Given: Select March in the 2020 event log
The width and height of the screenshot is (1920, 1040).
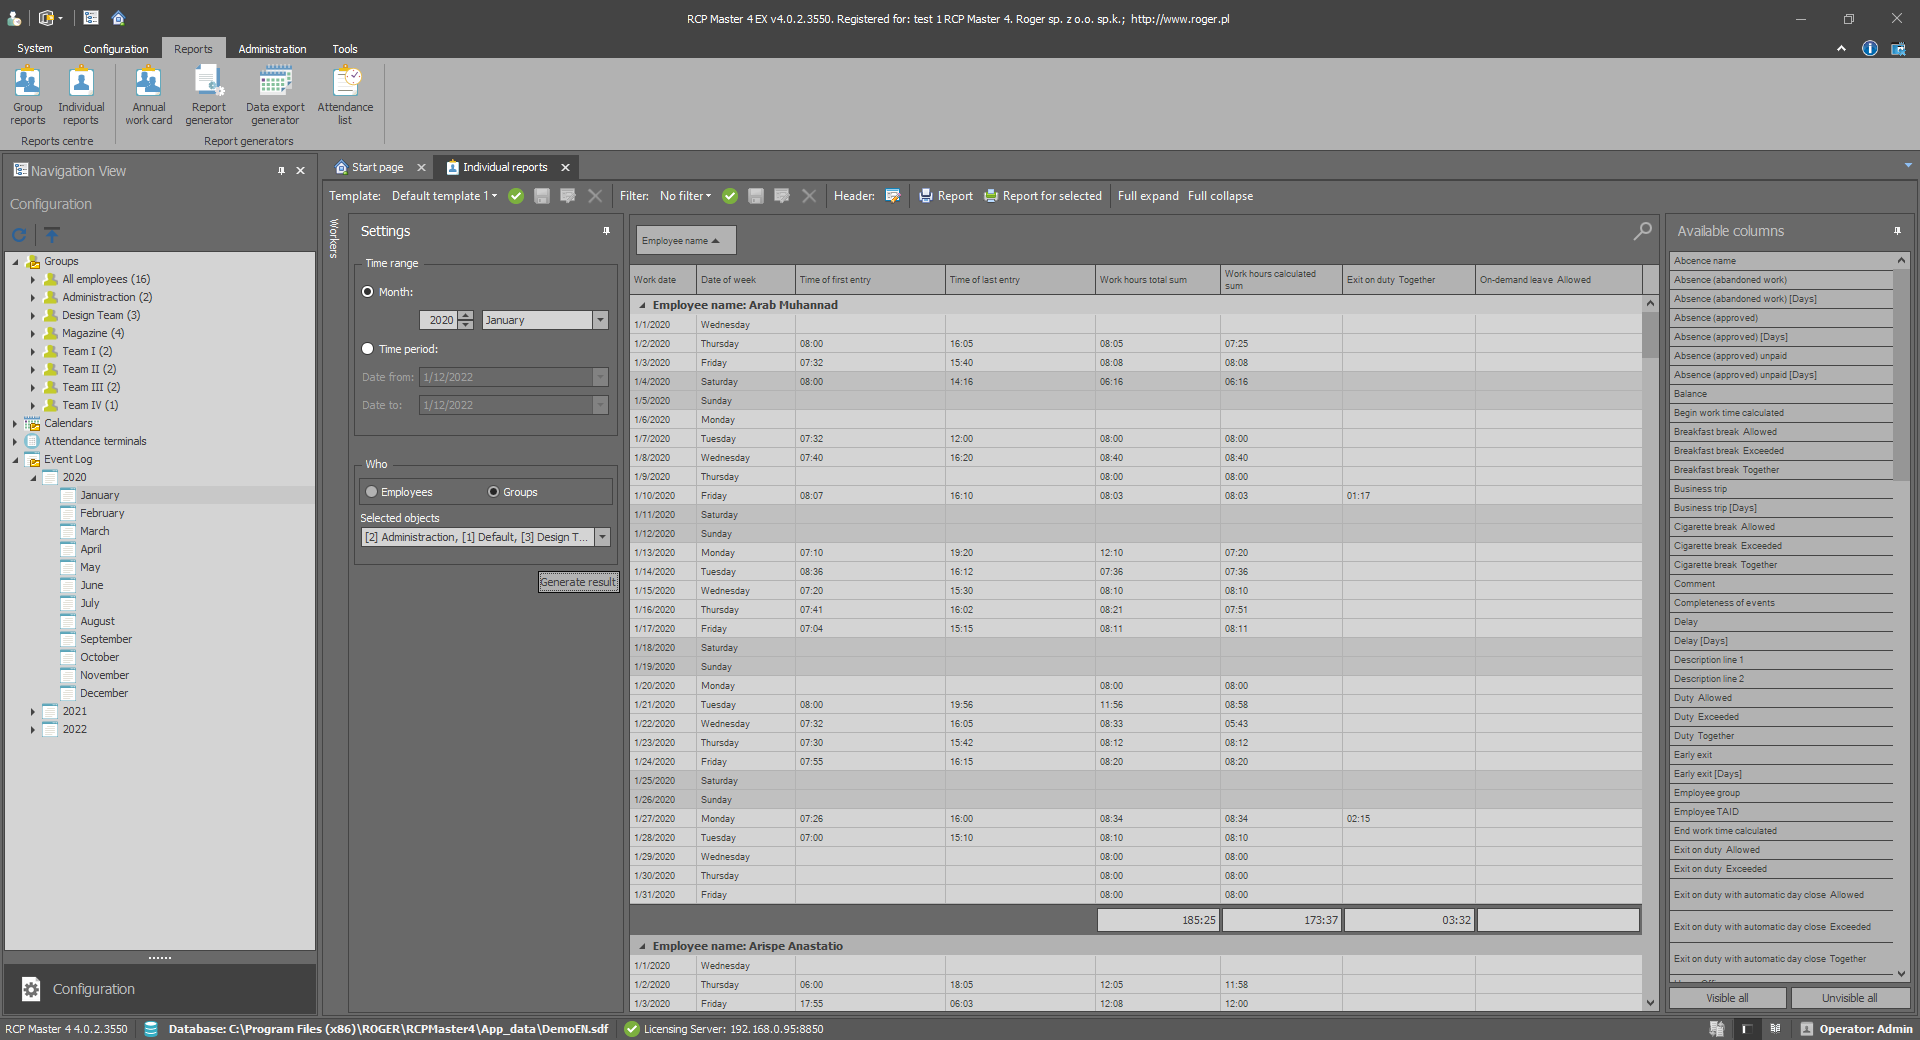Looking at the screenshot, I should click(95, 531).
